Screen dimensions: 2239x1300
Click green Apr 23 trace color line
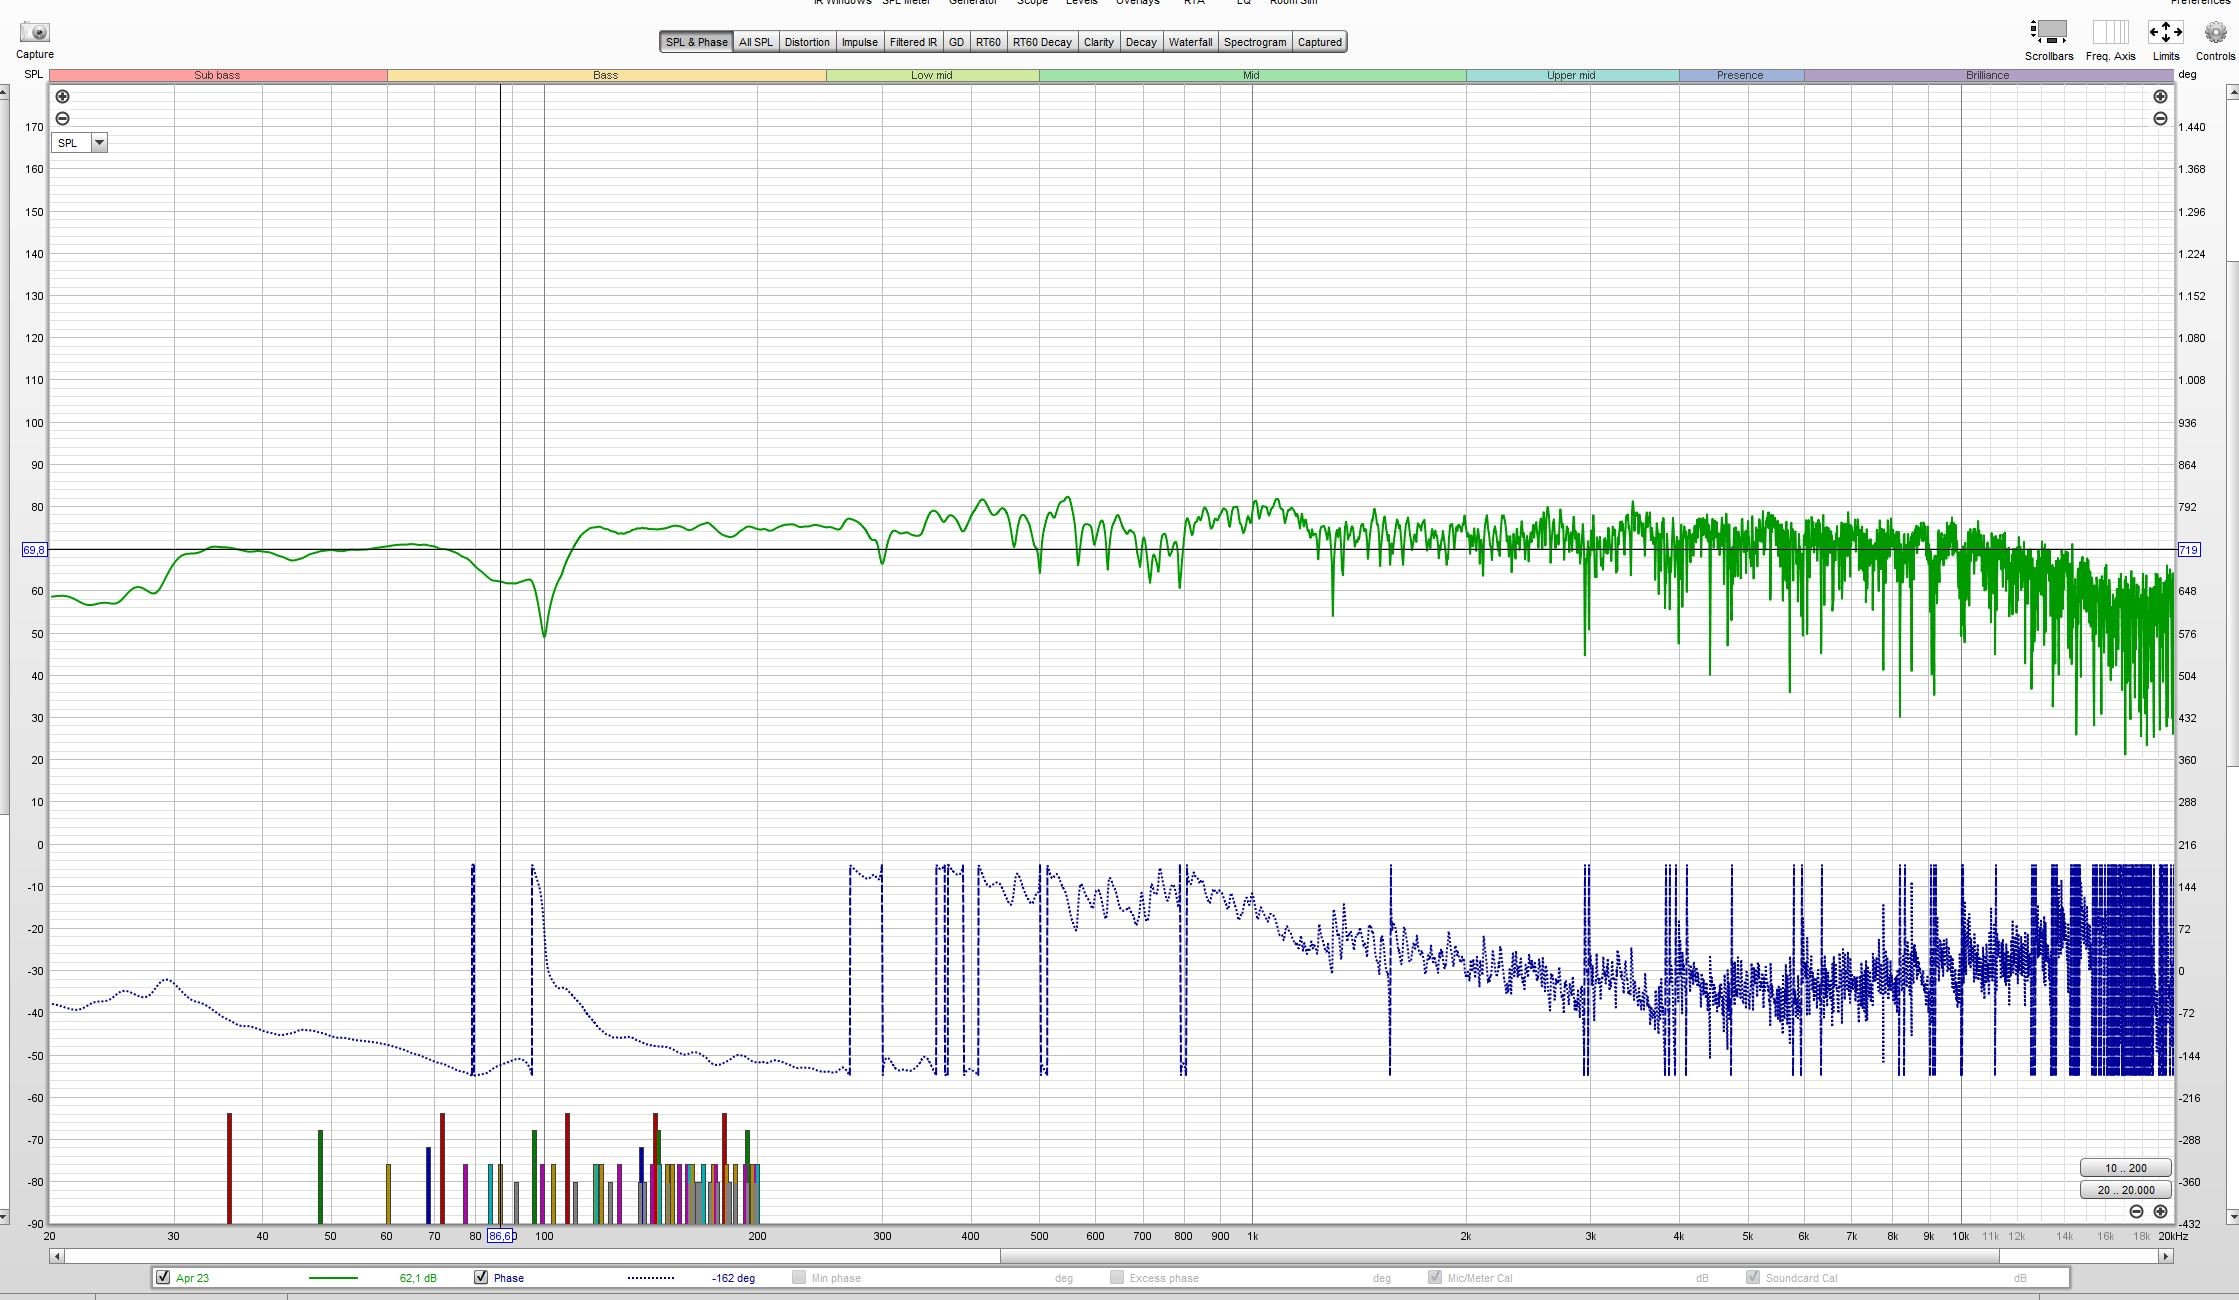[333, 1278]
